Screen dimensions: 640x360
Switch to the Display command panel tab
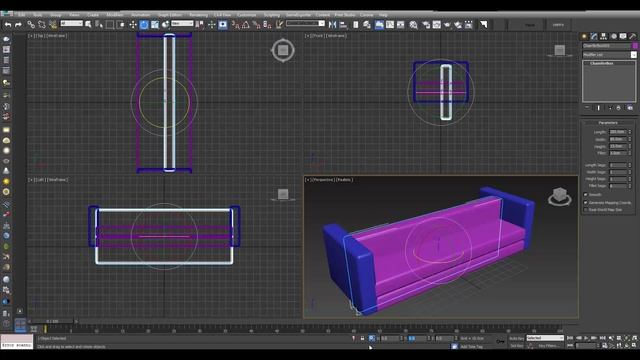coord(623,36)
